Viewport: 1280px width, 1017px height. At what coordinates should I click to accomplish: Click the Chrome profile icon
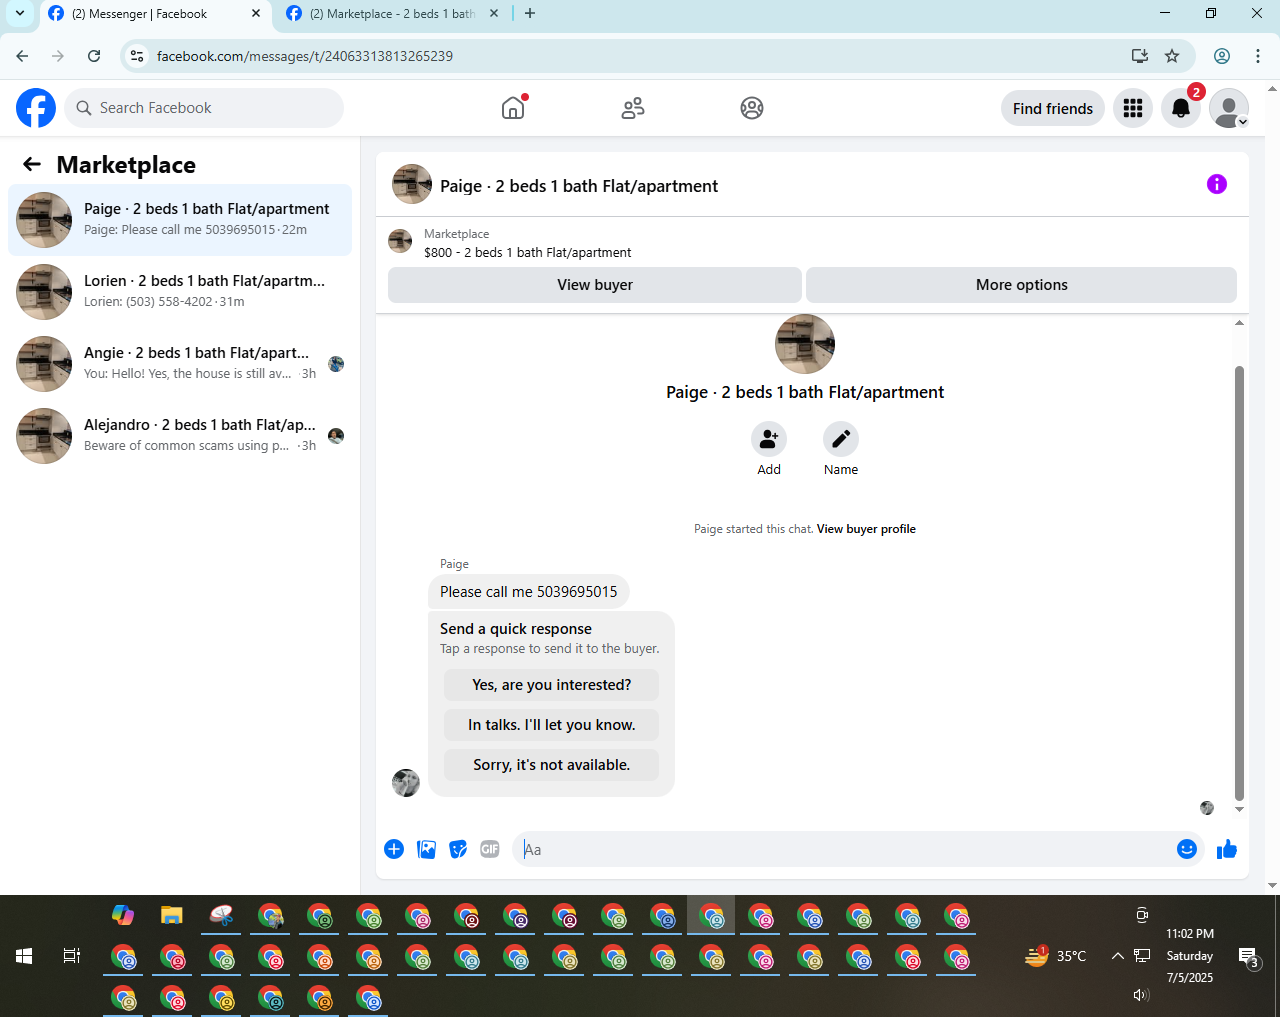(x=1222, y=56)
